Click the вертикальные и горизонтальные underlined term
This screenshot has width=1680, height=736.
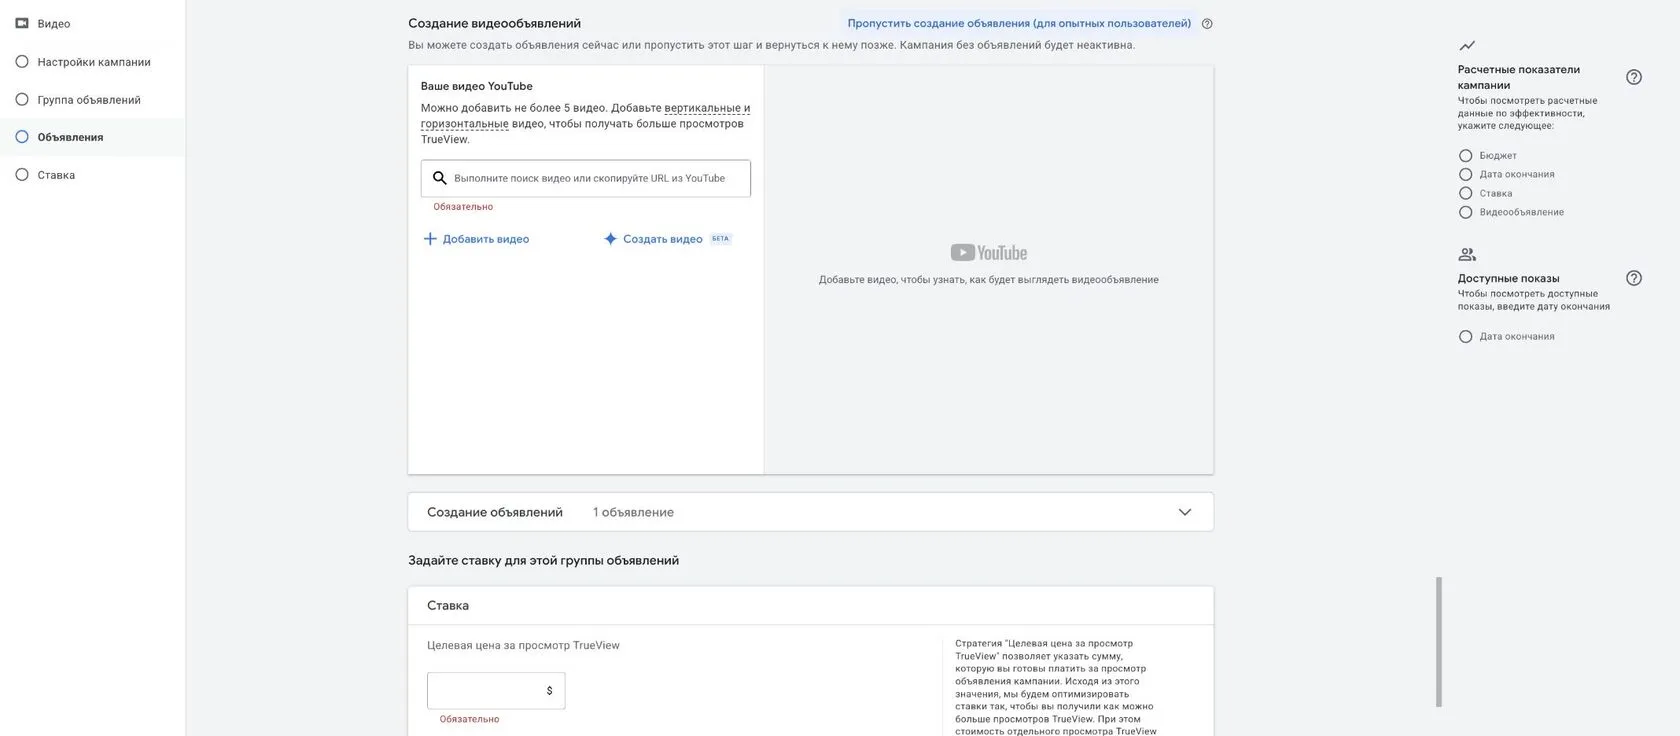[x=585, y=116]
